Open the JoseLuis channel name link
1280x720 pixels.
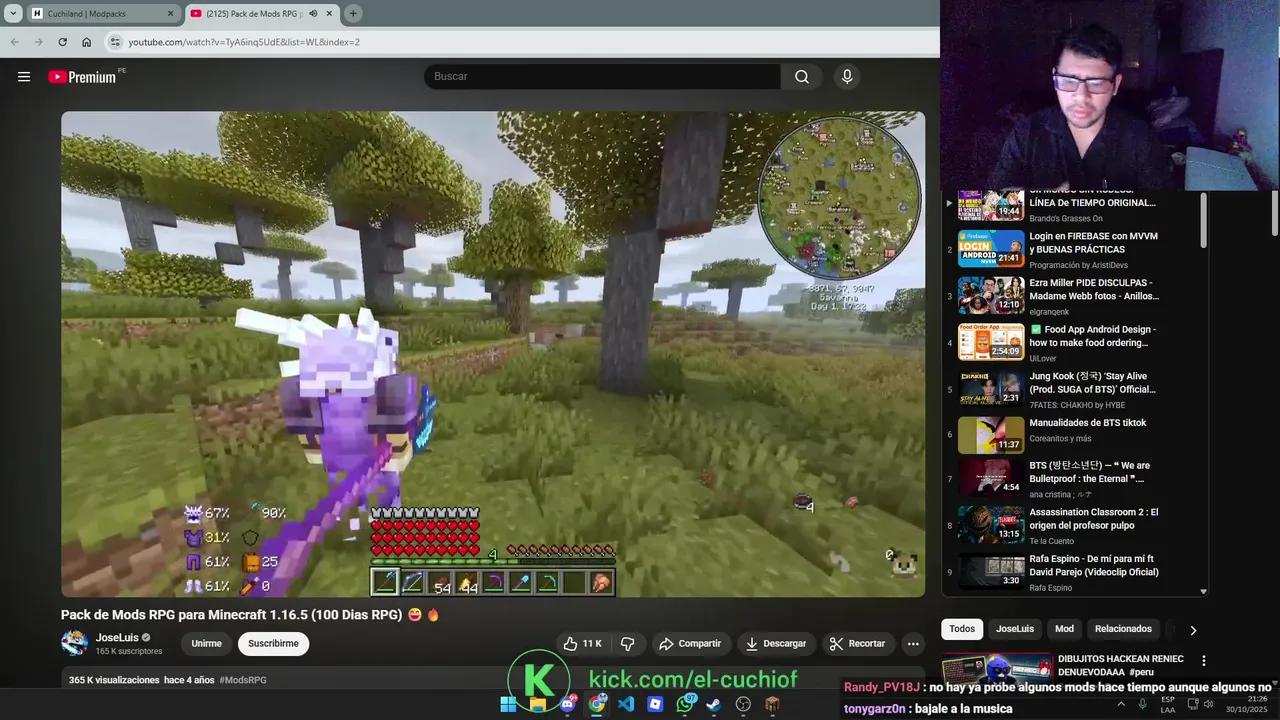pyautogui.click(x=117, y=638)
